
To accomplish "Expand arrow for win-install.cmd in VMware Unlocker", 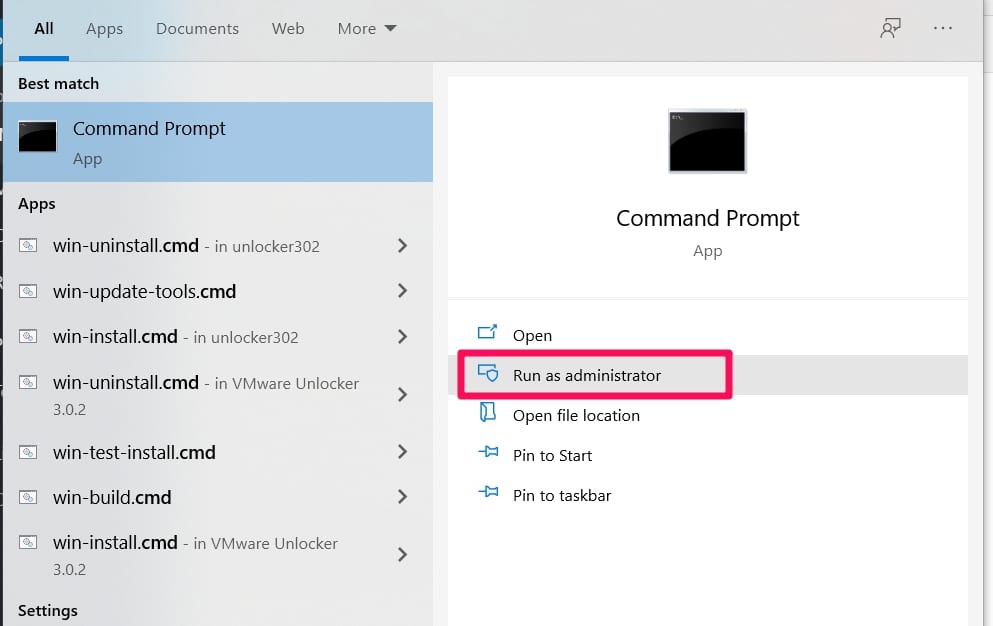I will click(x=402, y=555).
